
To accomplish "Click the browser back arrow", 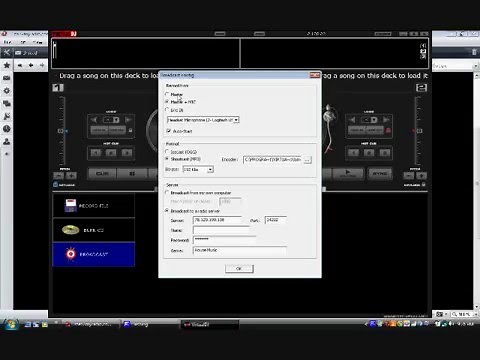I will click(31, 65).
